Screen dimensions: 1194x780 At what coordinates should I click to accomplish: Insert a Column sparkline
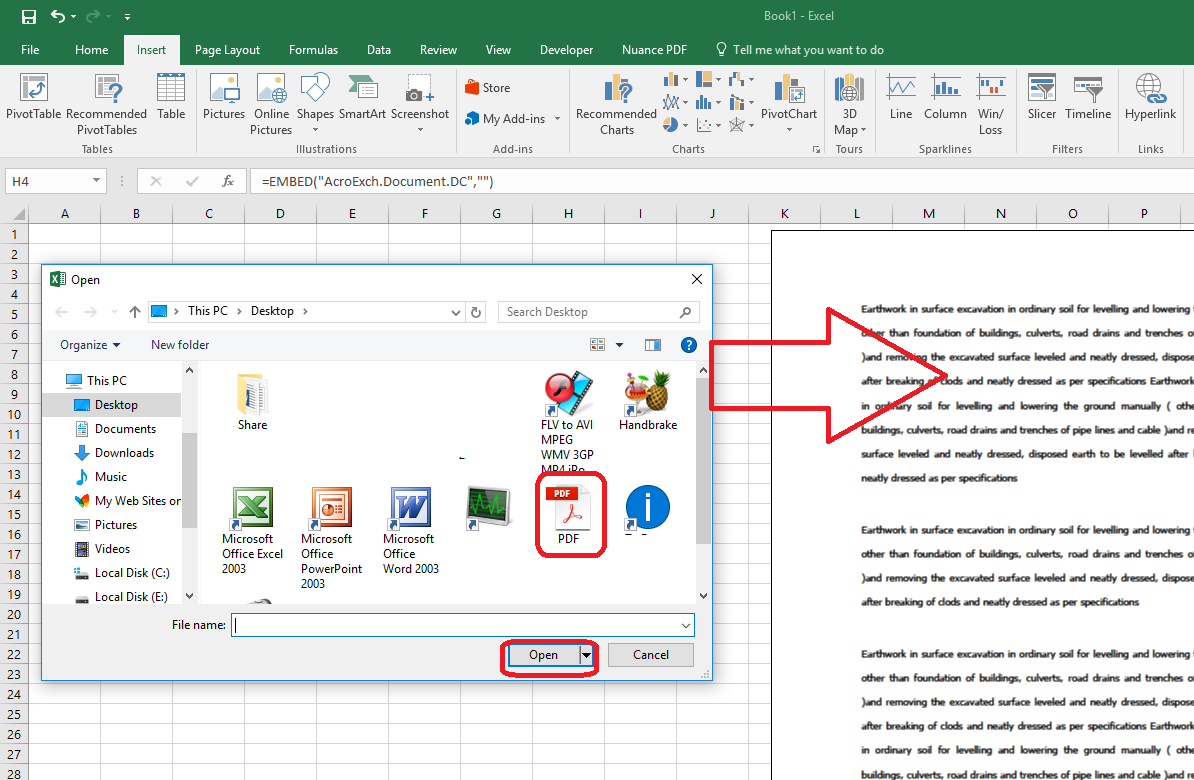click(945, 97)
